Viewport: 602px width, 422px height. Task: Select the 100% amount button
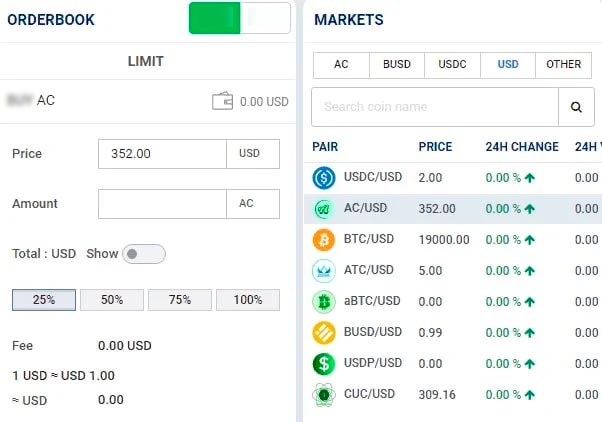pyautogui.click(x=247, y=300)
